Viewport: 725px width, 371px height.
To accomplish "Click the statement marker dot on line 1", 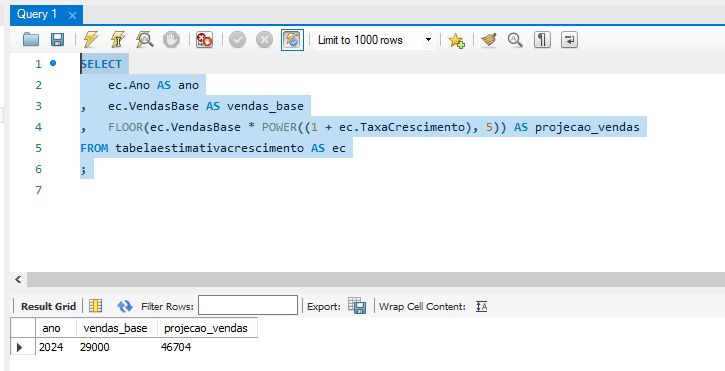I will (x=53, y=63).
